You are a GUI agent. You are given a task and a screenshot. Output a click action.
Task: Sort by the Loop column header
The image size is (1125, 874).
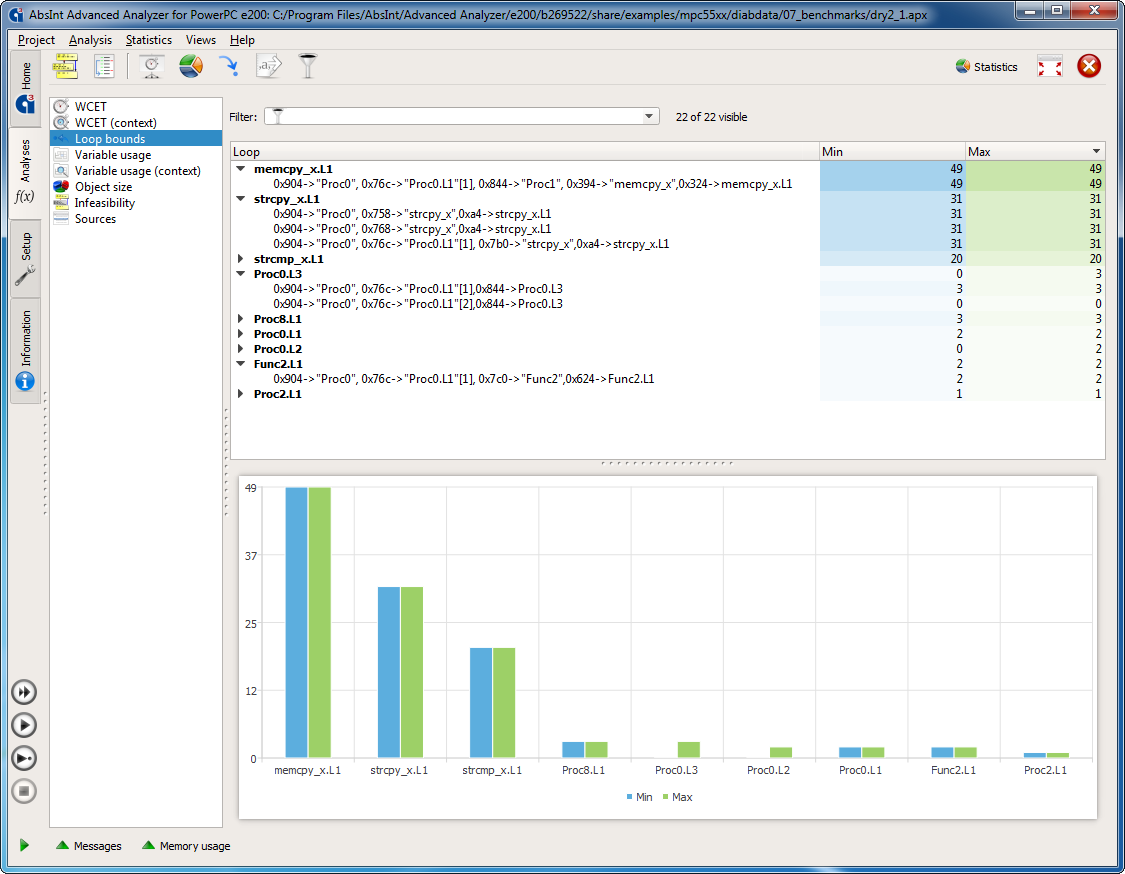[524, 151]
